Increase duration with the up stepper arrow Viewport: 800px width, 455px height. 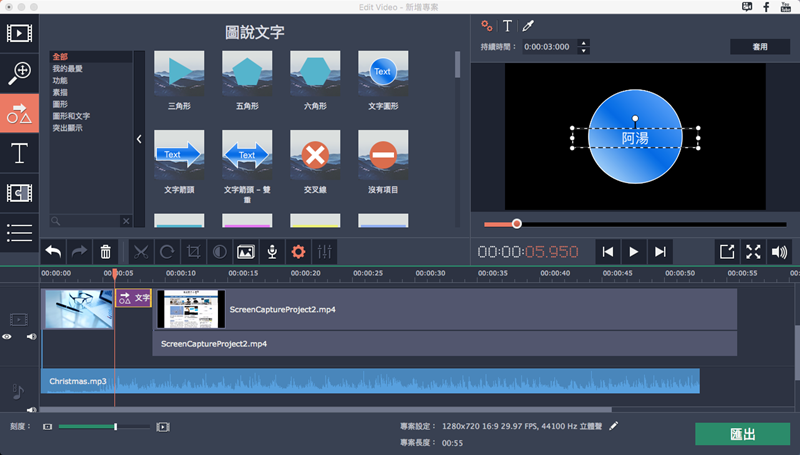click(584, 43)
